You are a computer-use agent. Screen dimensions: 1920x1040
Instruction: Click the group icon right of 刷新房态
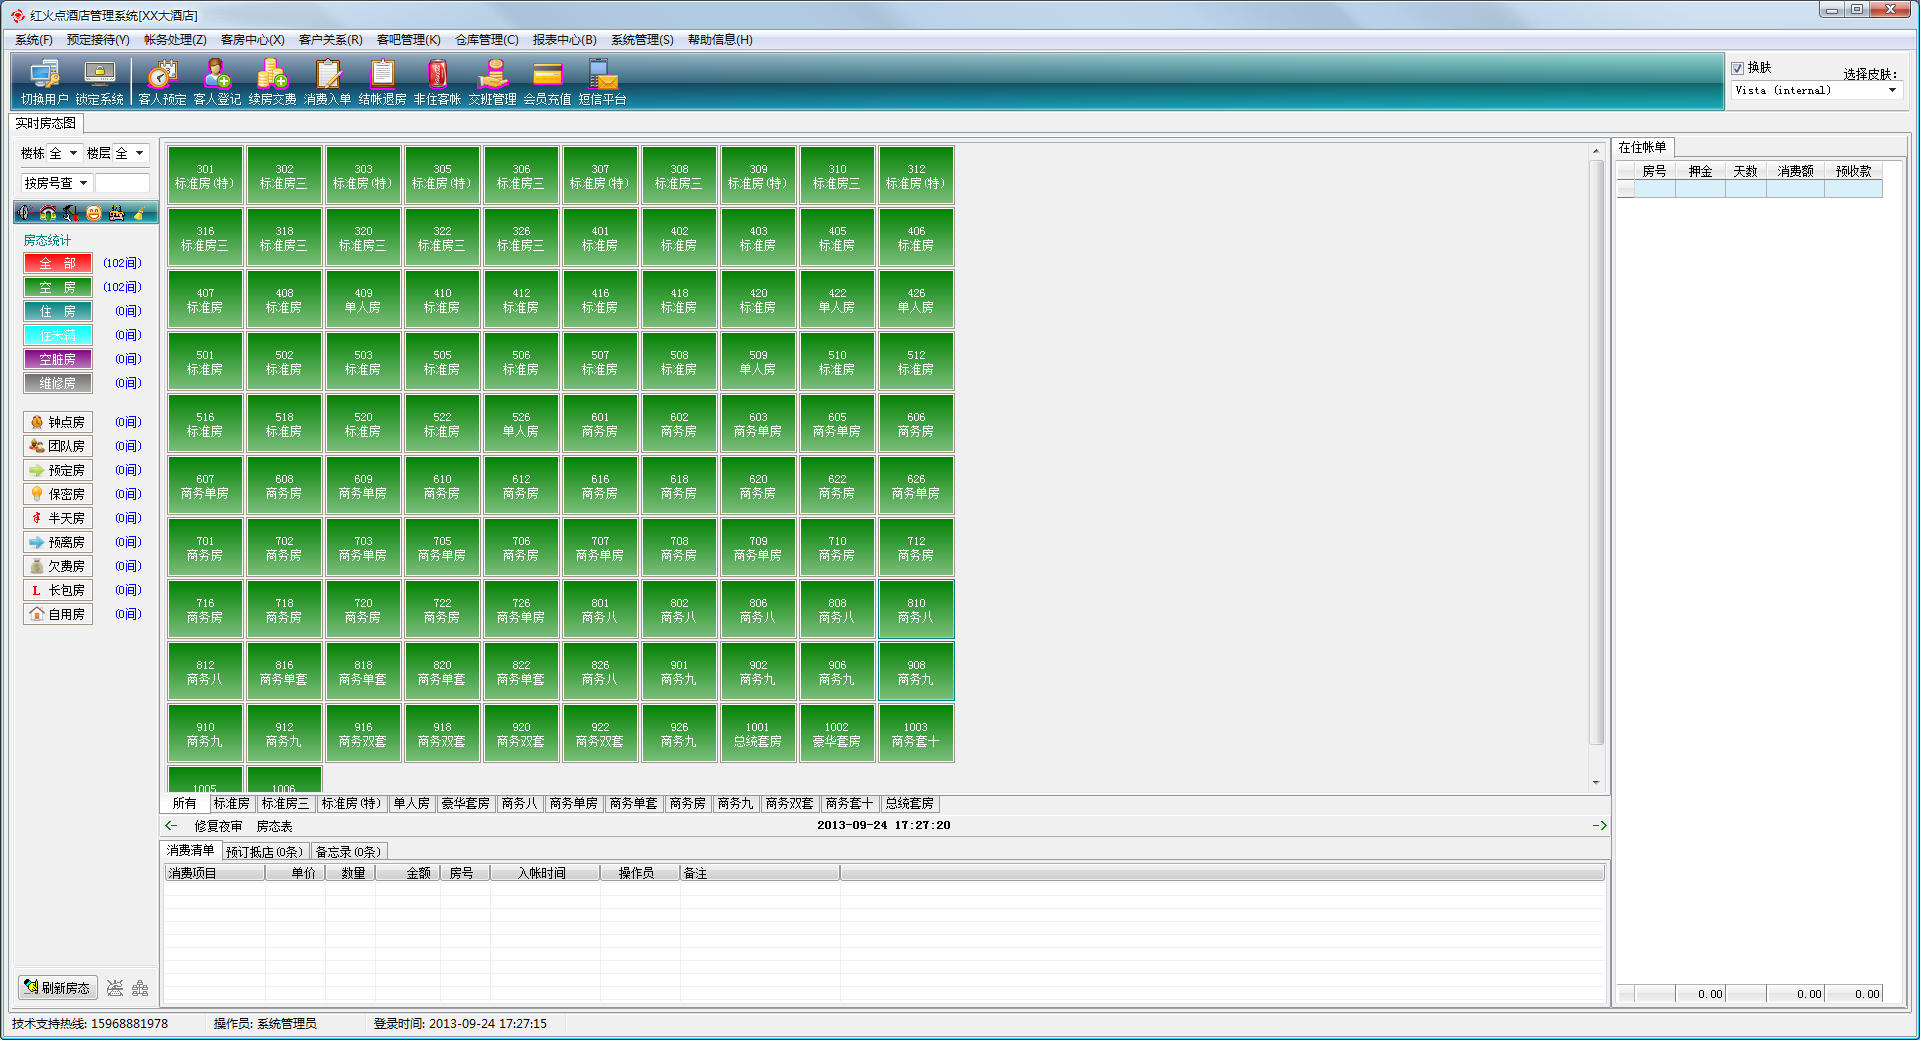140,988
